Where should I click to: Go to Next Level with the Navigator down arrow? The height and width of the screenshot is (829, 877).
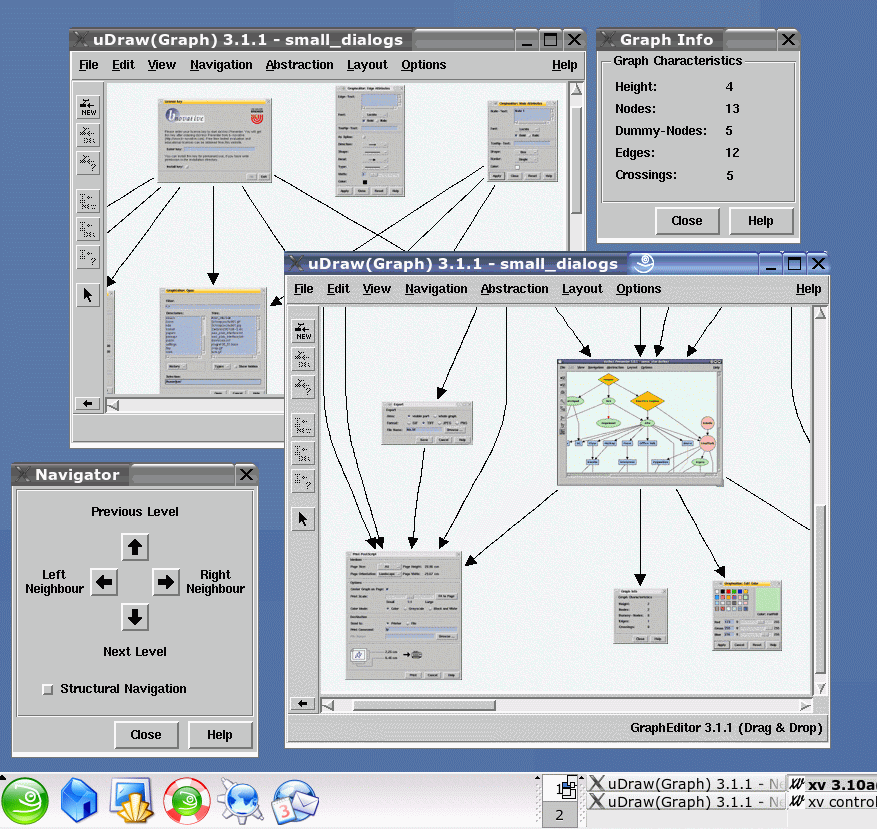[135, 617]
